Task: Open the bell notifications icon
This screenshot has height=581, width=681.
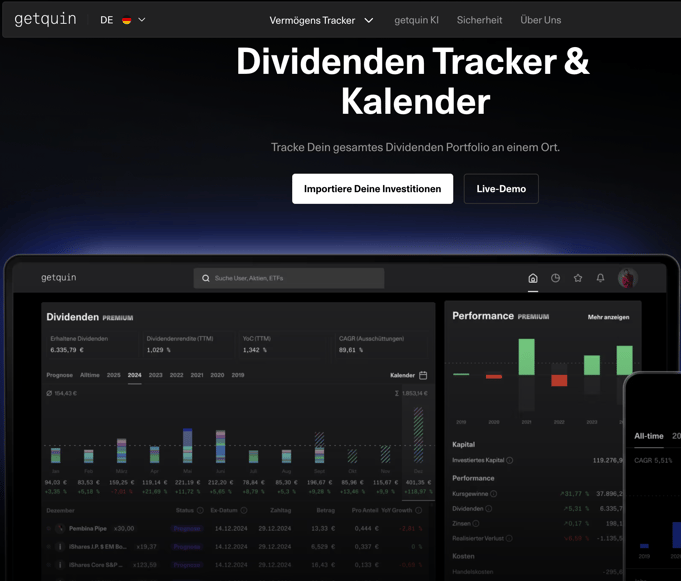Action: pyautogui.click(x=600, y=278)
